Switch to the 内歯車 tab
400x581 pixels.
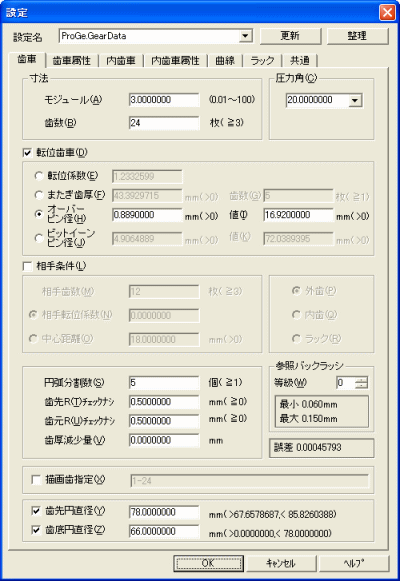pyautogui.click(x=121, y=60)
